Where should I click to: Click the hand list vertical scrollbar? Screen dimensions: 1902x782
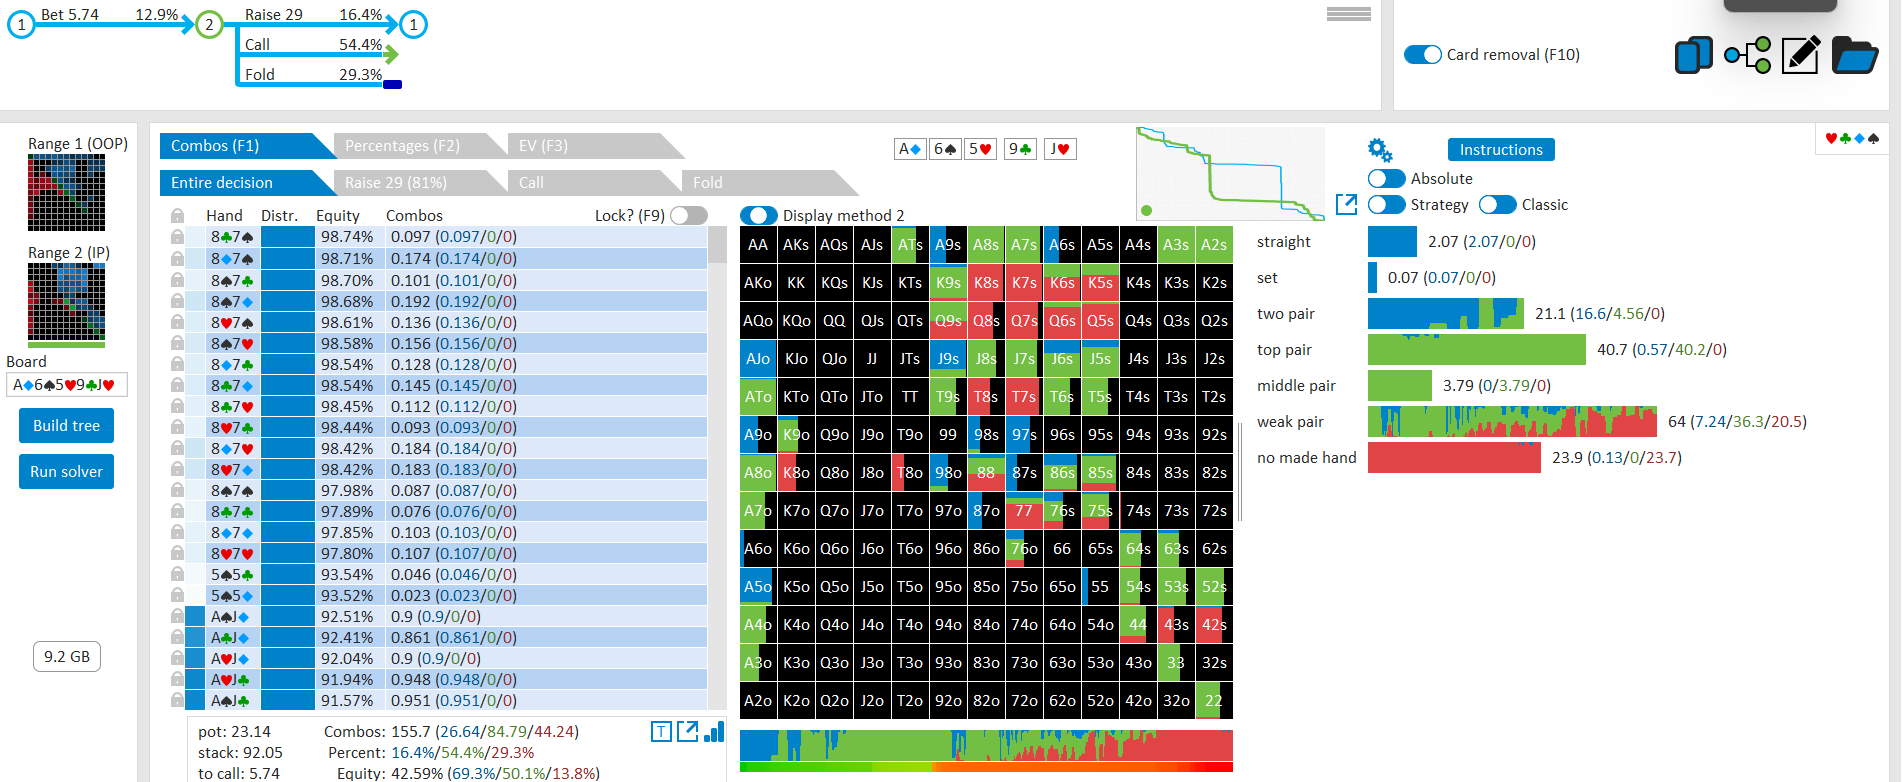click(x=717, y=467)
